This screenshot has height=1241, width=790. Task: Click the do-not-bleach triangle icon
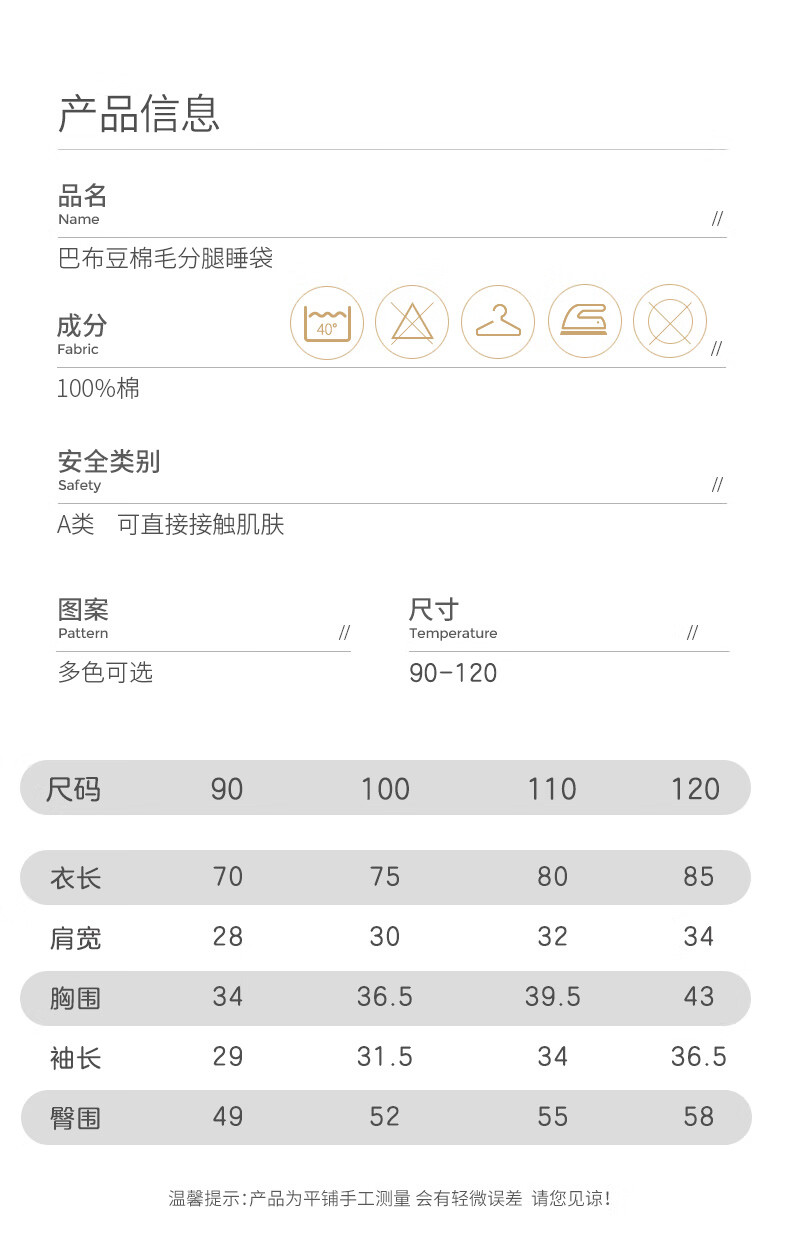point(412,322)
